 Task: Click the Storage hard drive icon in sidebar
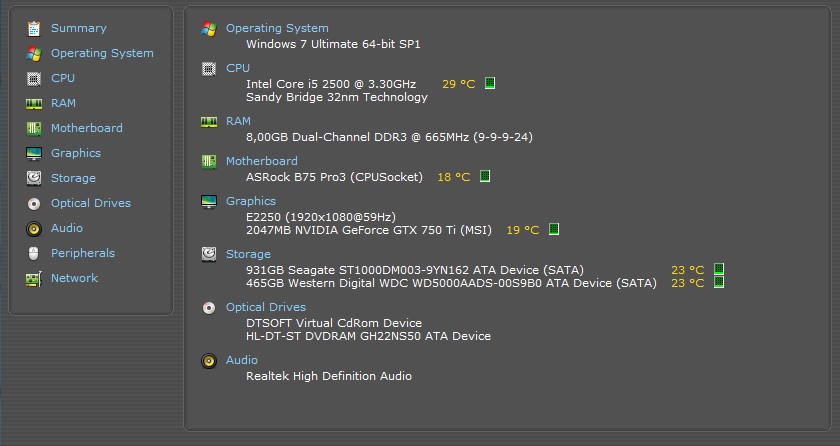(34, 178)
